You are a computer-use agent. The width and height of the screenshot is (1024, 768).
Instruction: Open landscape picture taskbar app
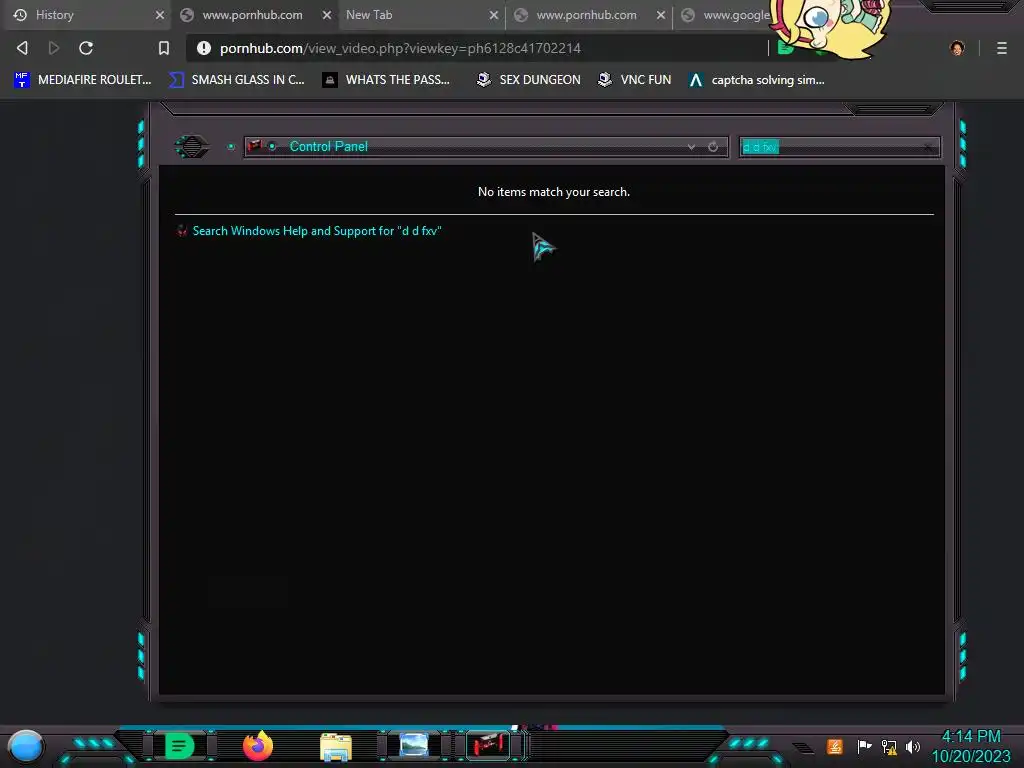(414, 745)
